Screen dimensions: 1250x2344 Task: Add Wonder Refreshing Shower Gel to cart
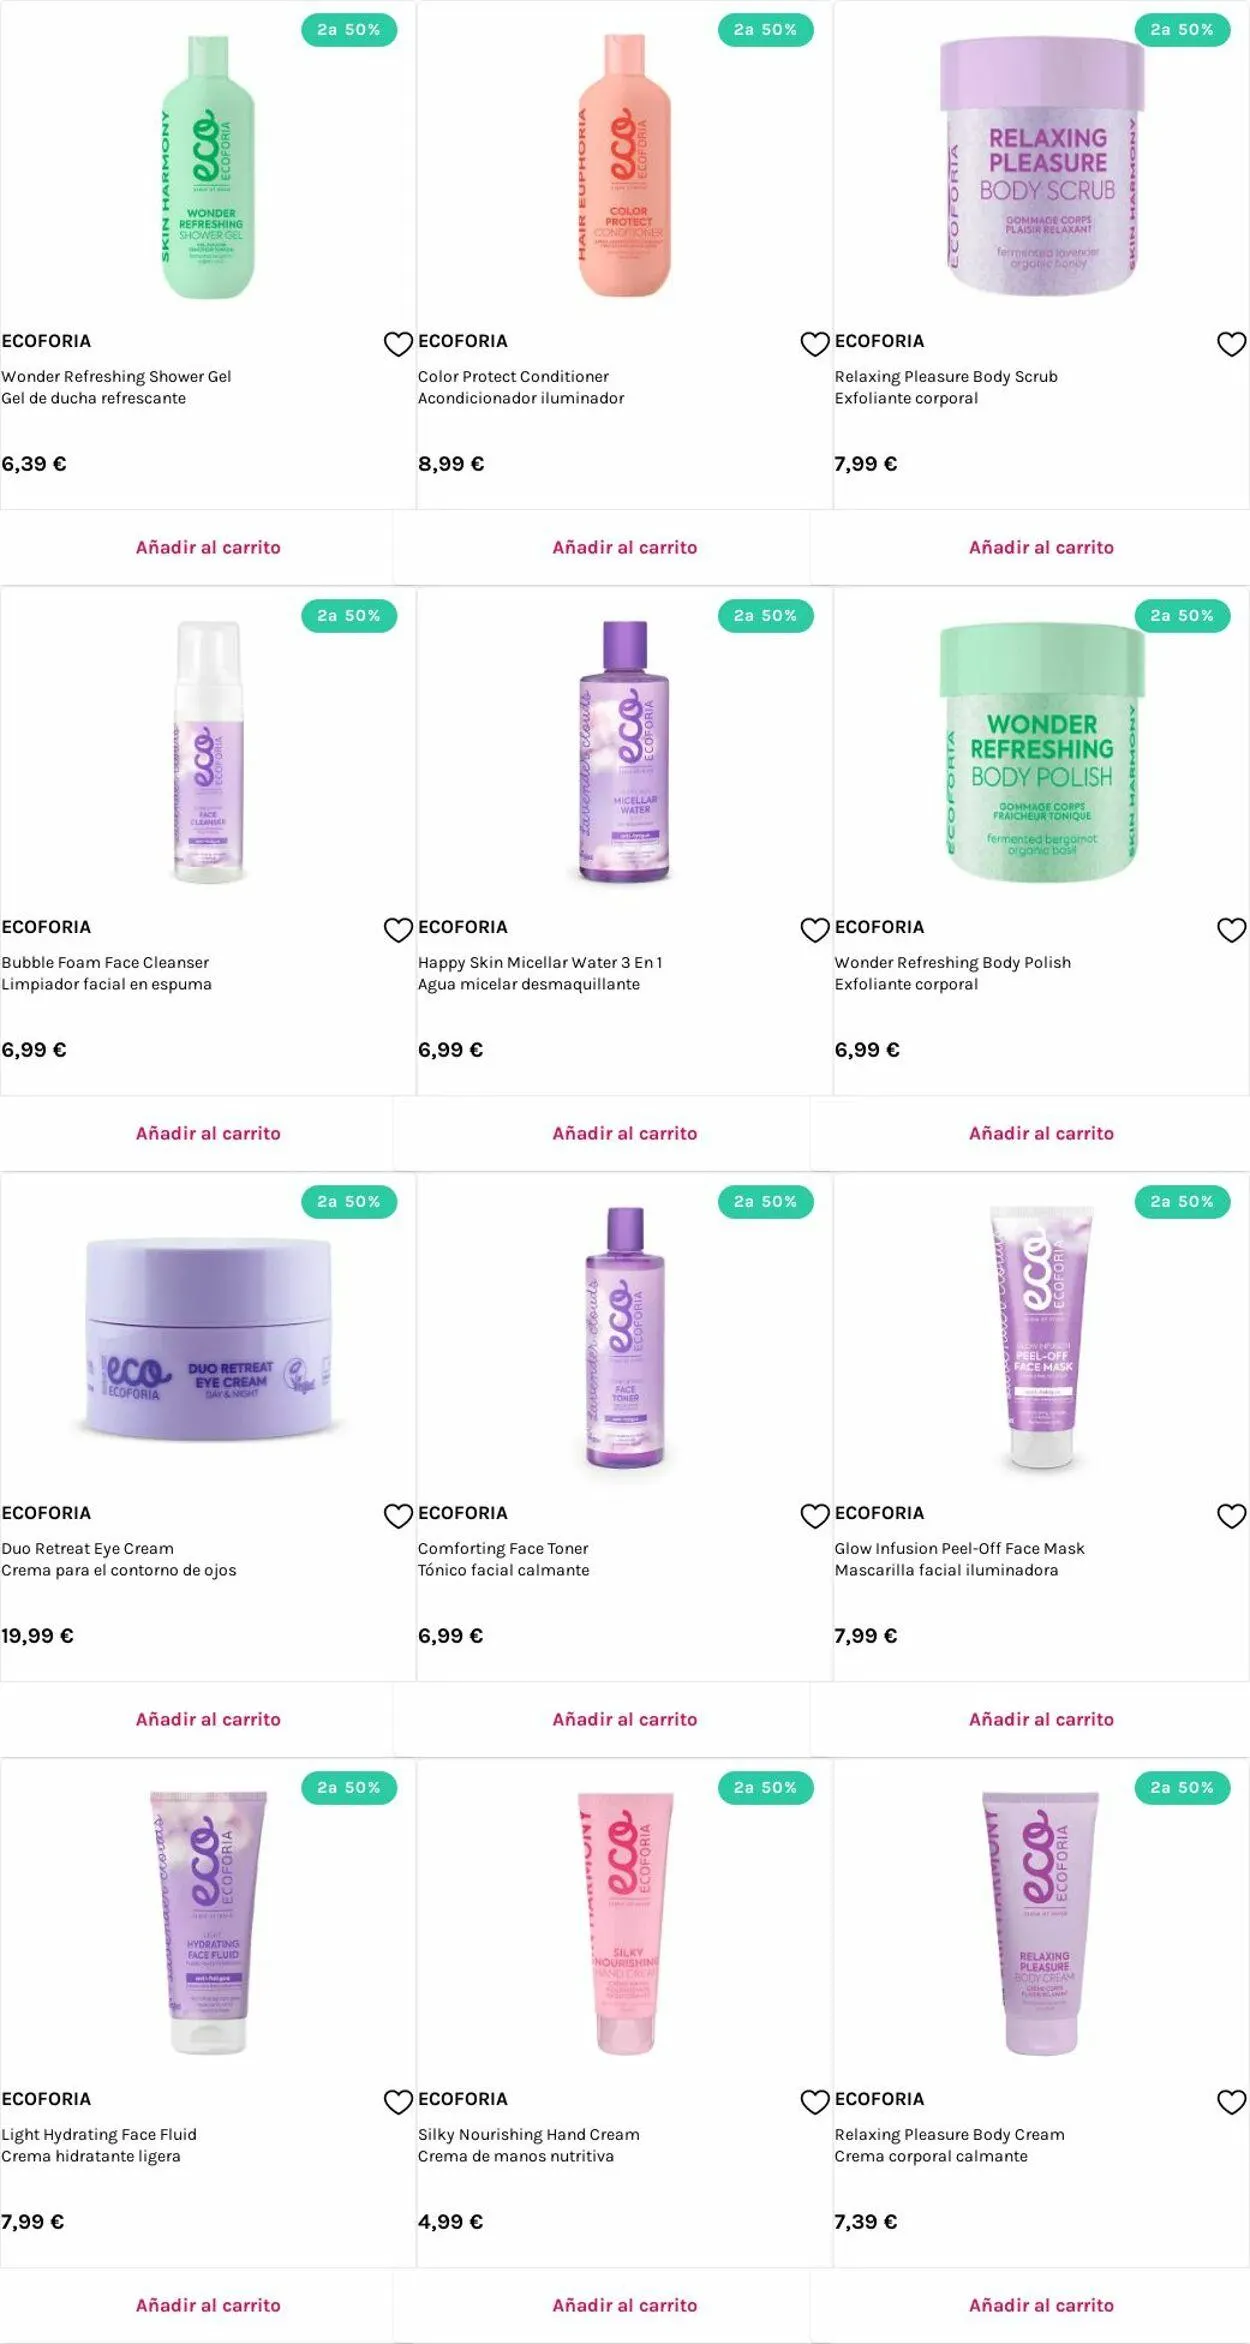[x=208, y=547]
